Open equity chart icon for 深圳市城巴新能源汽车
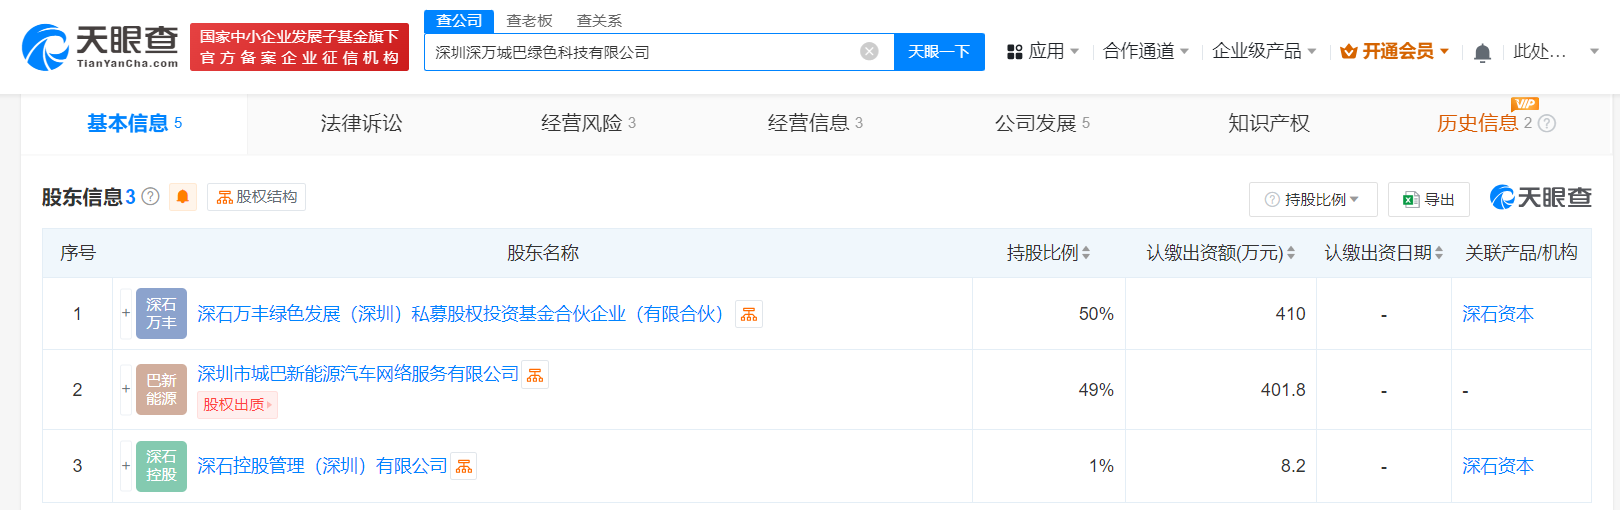 coord(535,375)
